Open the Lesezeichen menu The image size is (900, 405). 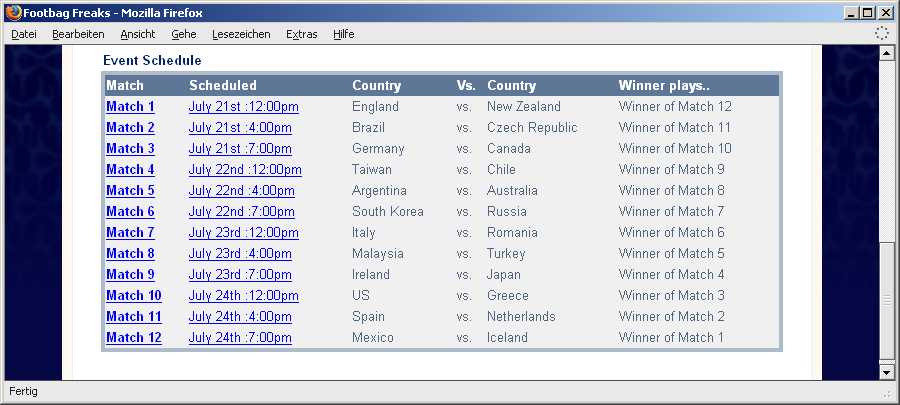click(241, 34)
